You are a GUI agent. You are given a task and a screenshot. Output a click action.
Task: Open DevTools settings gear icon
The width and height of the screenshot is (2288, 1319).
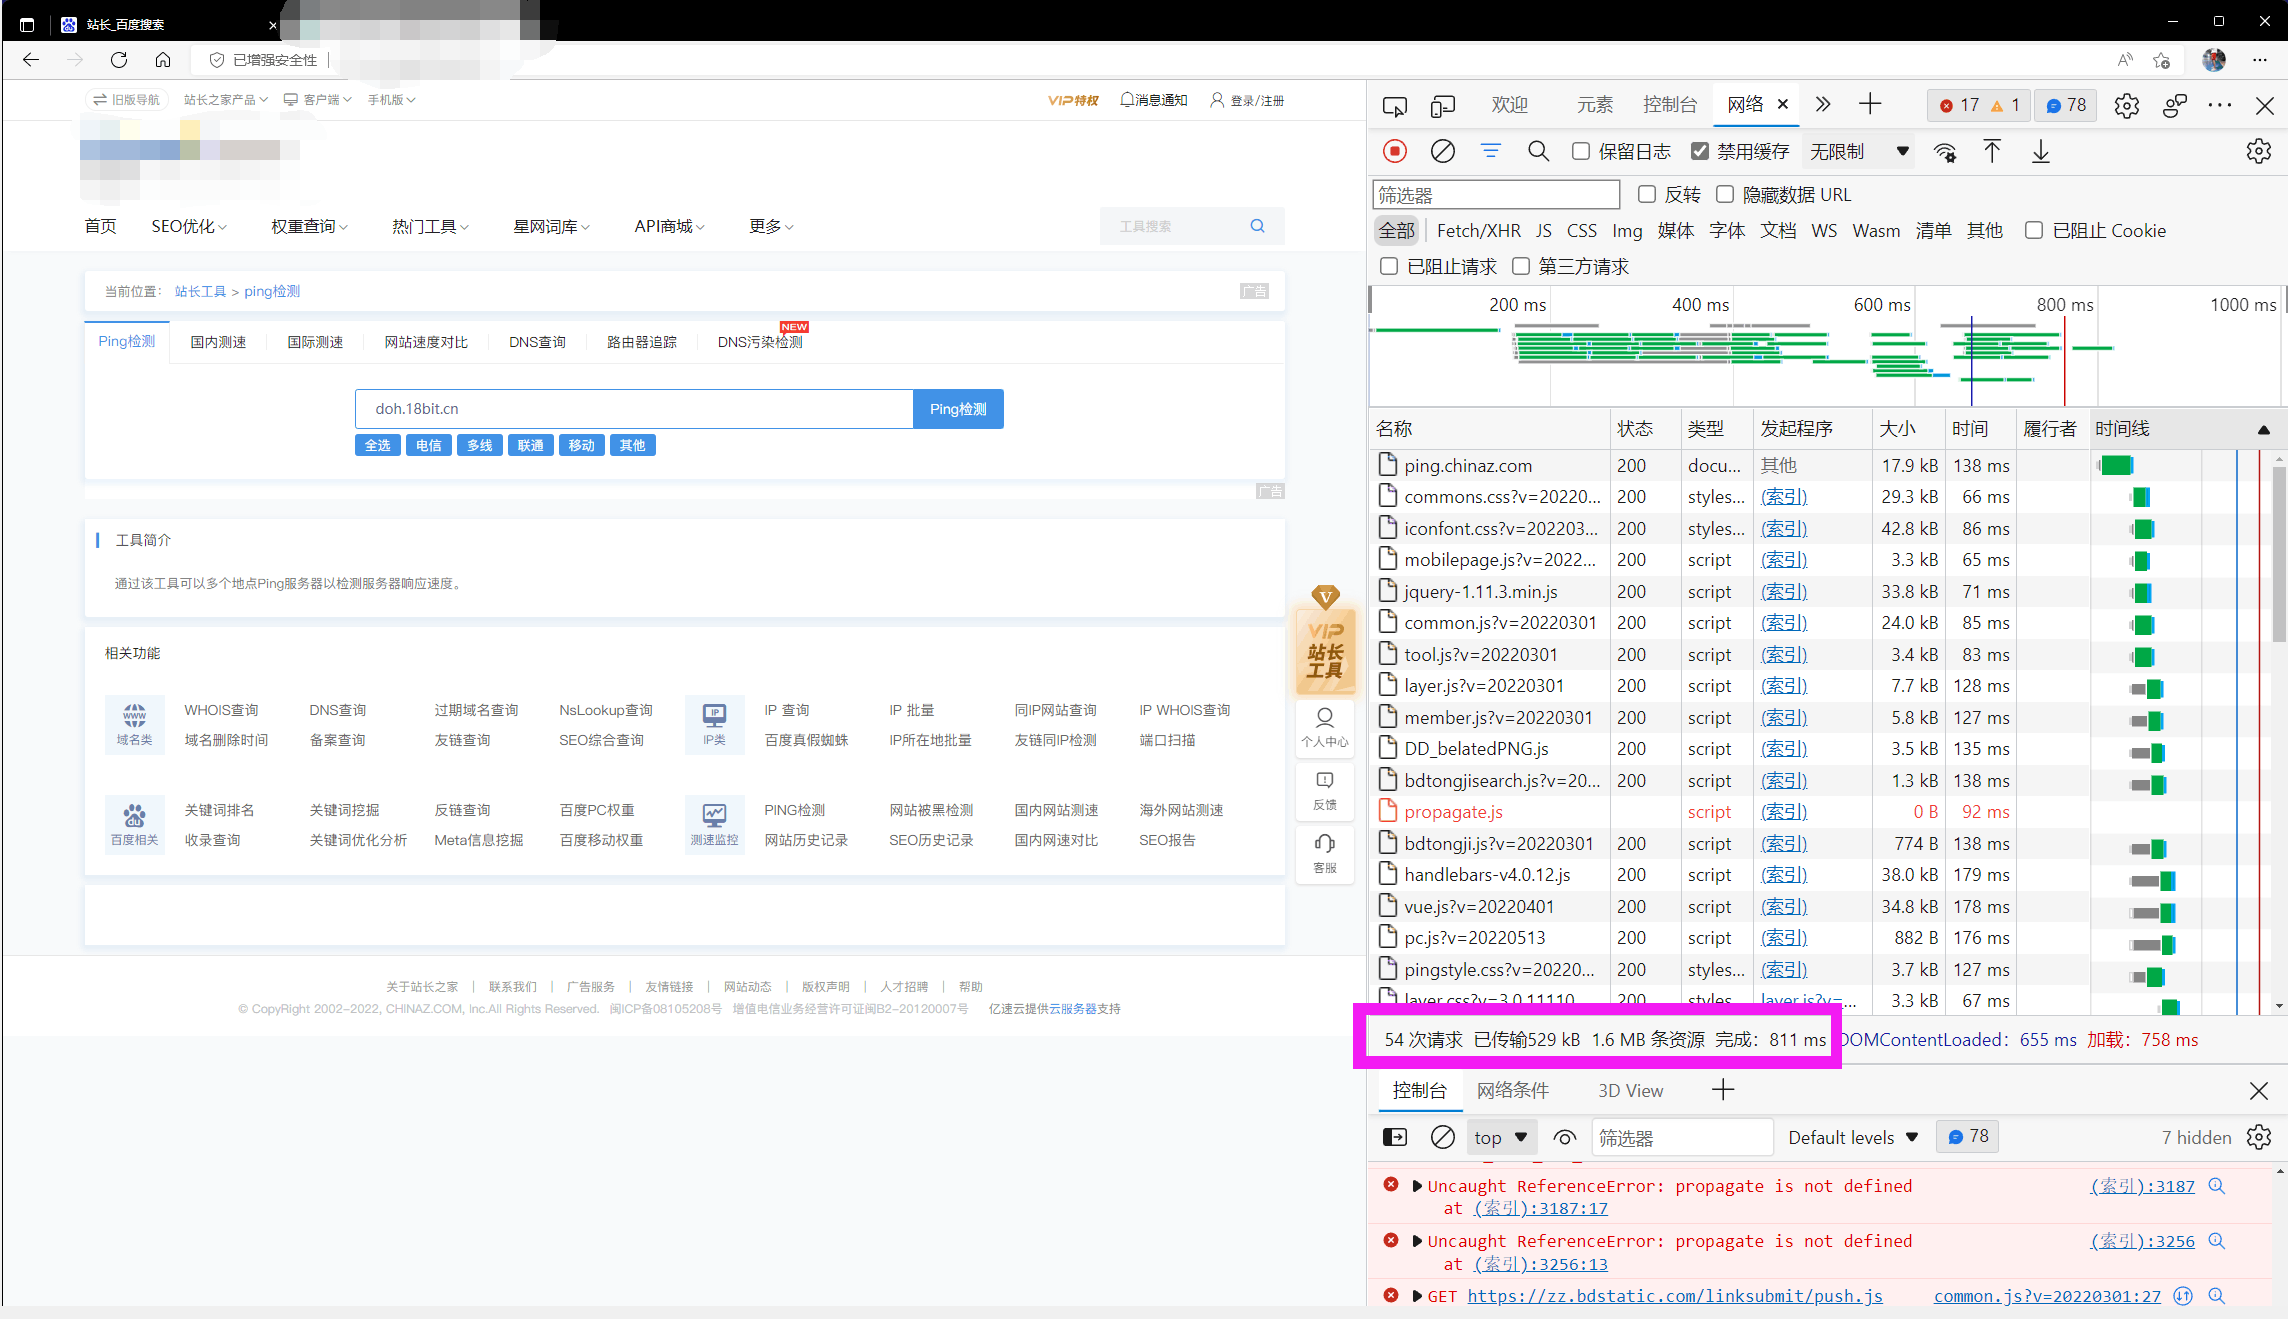(x=2127, y=105)
